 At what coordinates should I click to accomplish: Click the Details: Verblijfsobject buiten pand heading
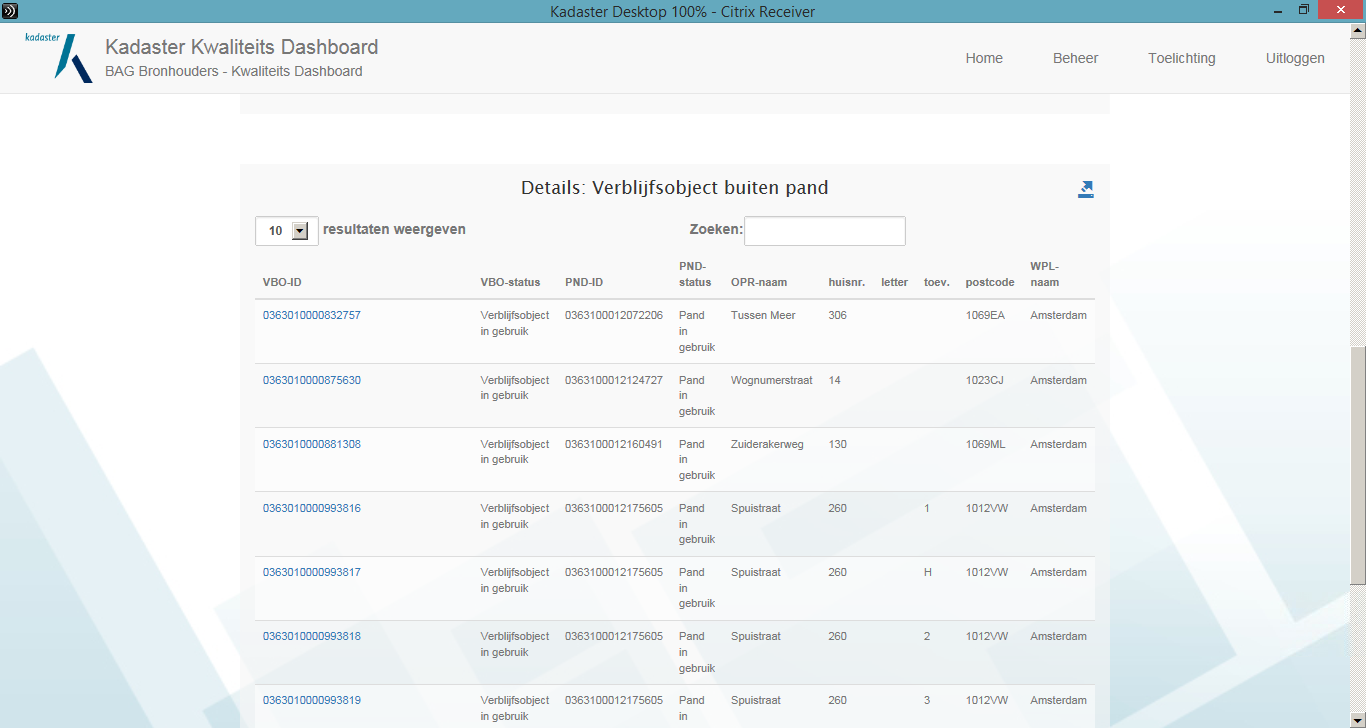click(675, 188)
